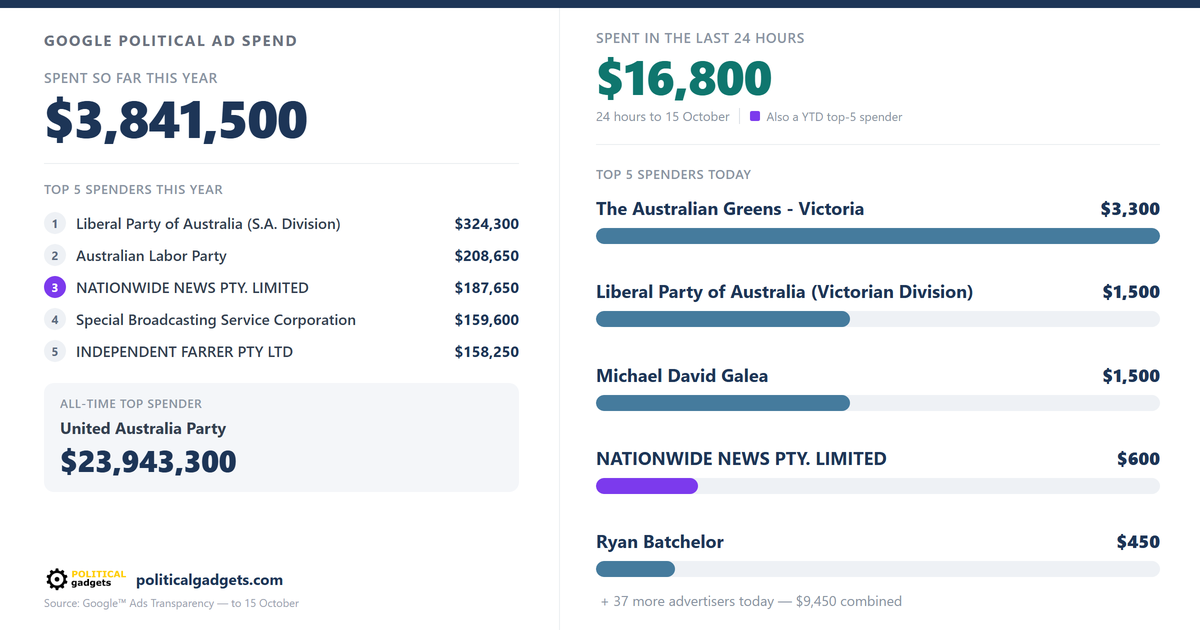This screenshot has width=1200, height=630.
Task: Click SPENT SO FAR THIS YEAR label
Action: [x=130, y=78]
